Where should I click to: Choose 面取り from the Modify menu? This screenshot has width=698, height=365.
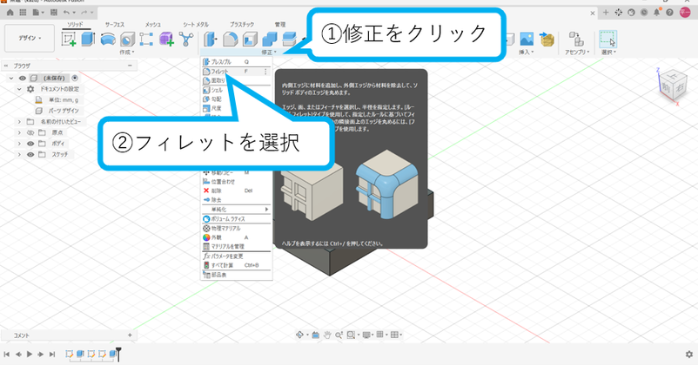click(x=236, y=81)
